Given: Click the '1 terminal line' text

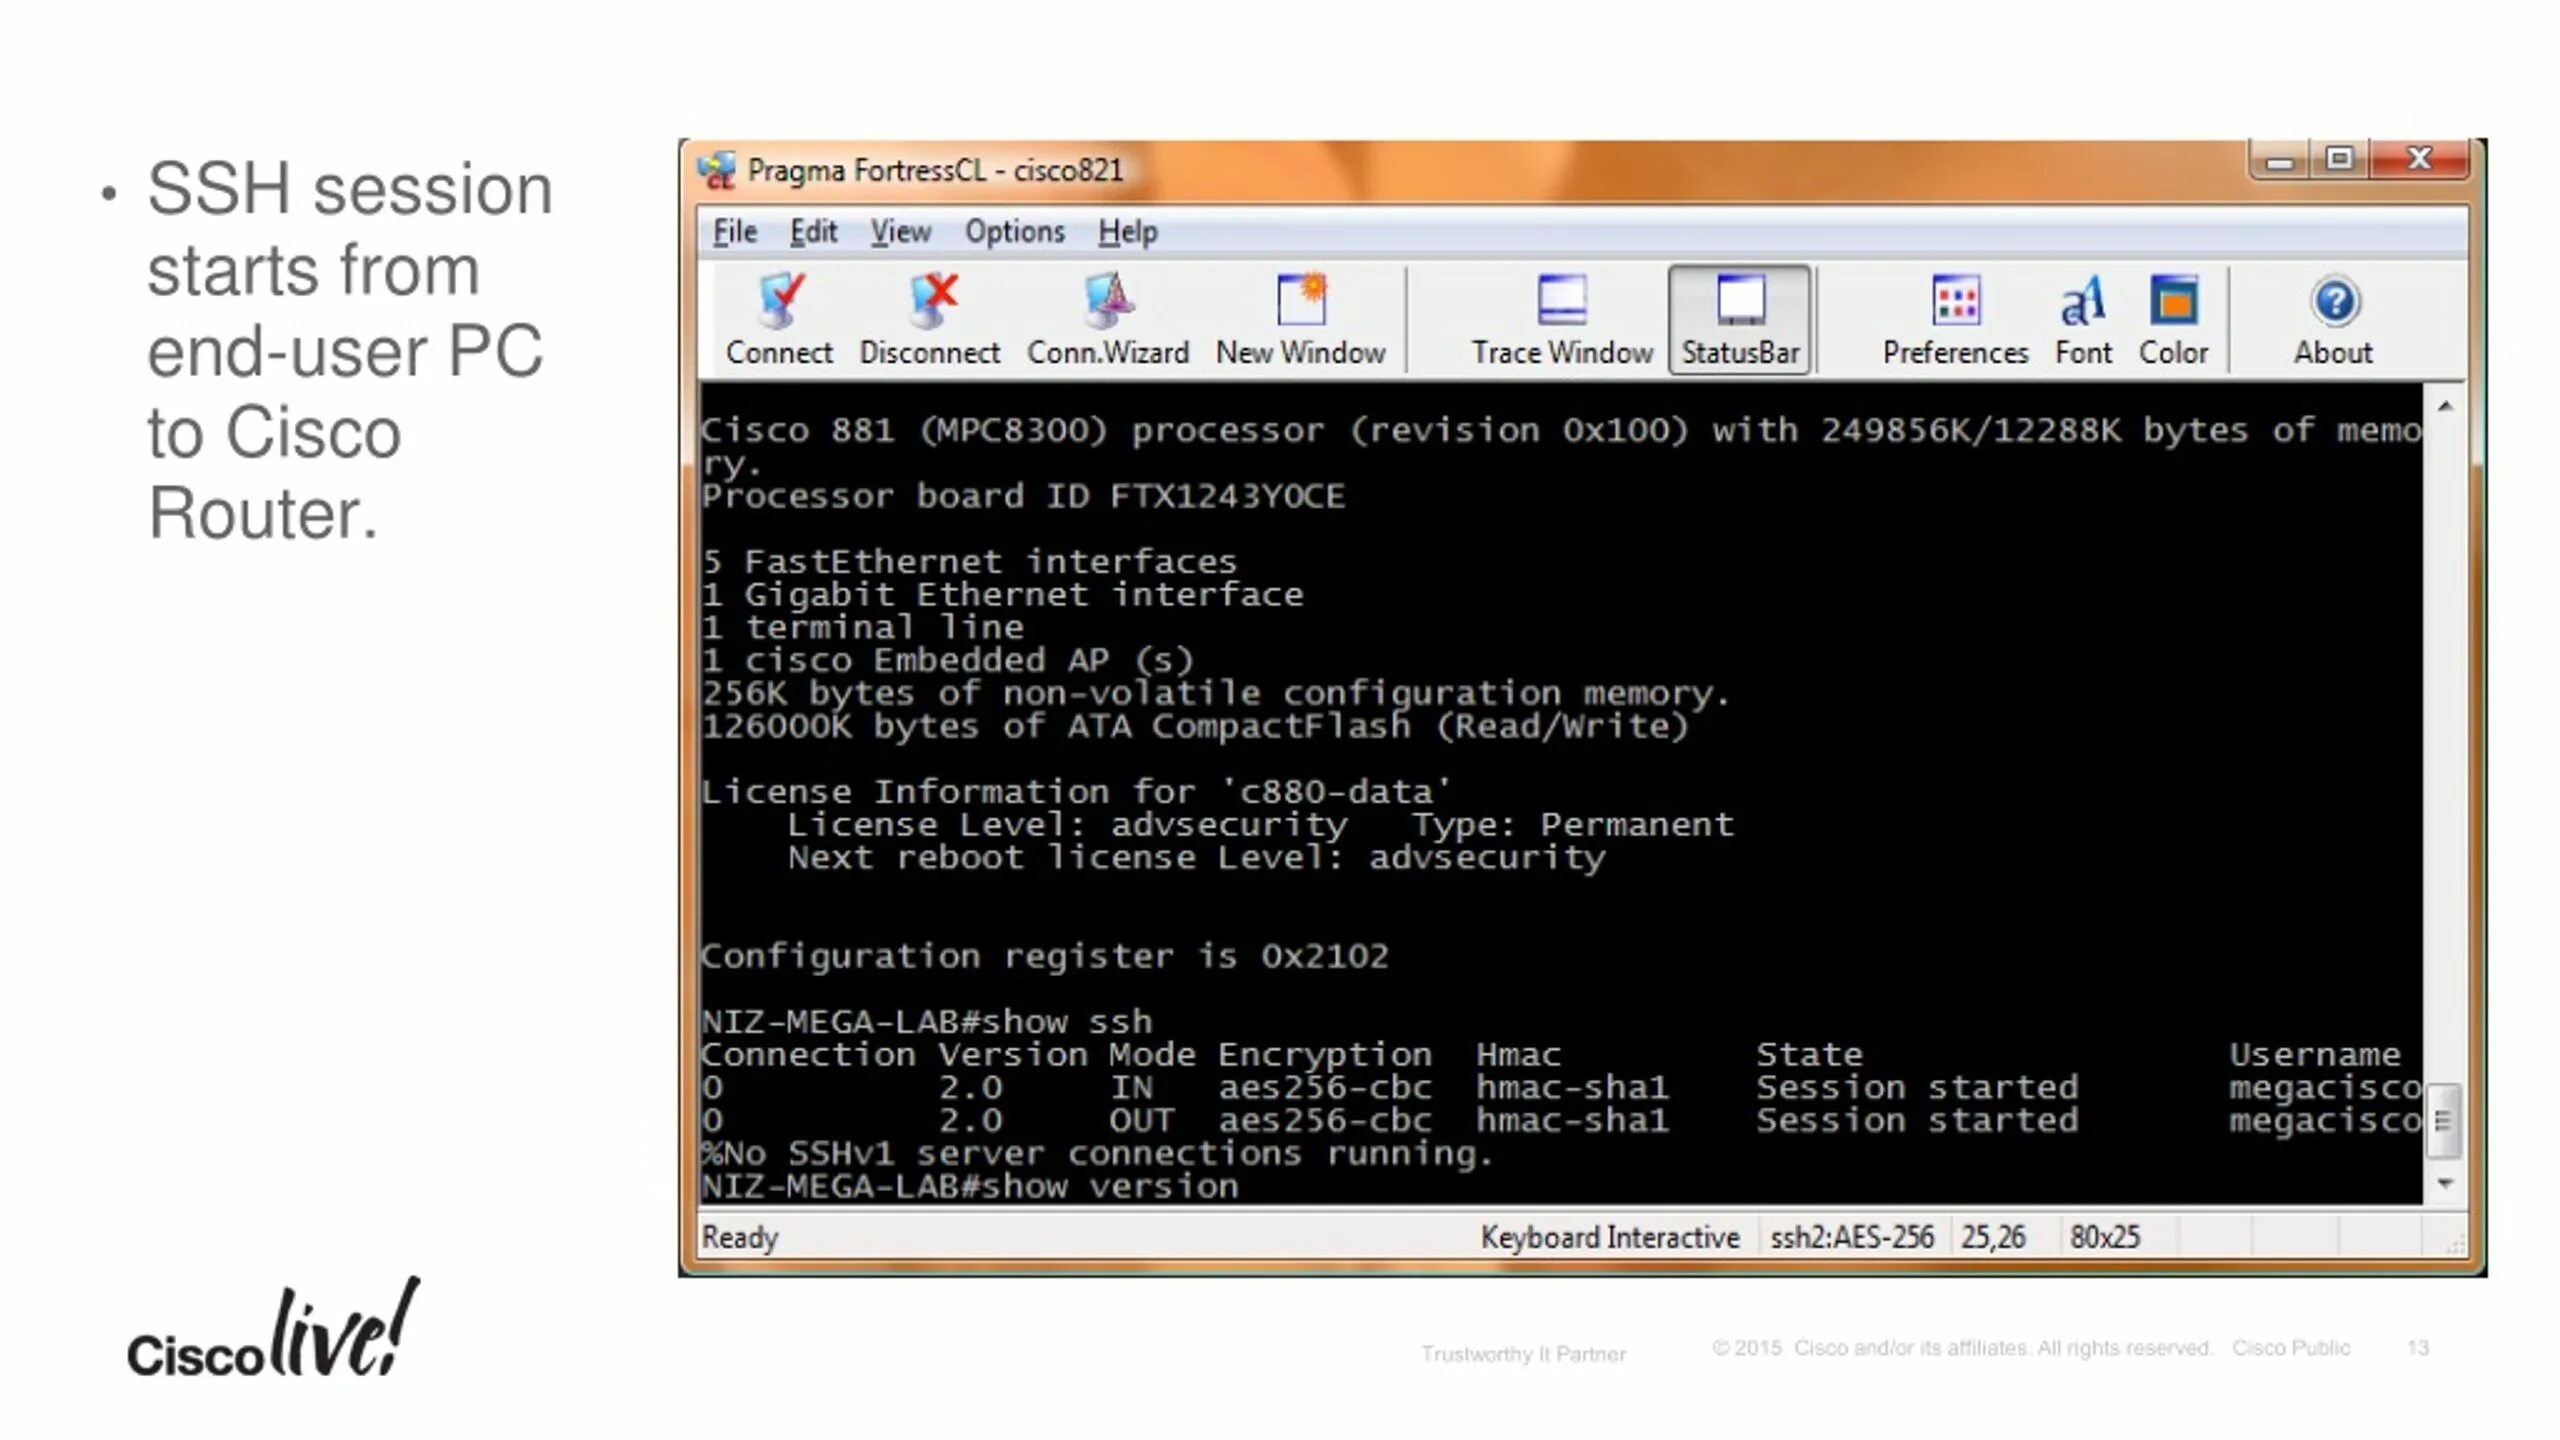Looking at the screenshot, I should [x=863, y=628].
